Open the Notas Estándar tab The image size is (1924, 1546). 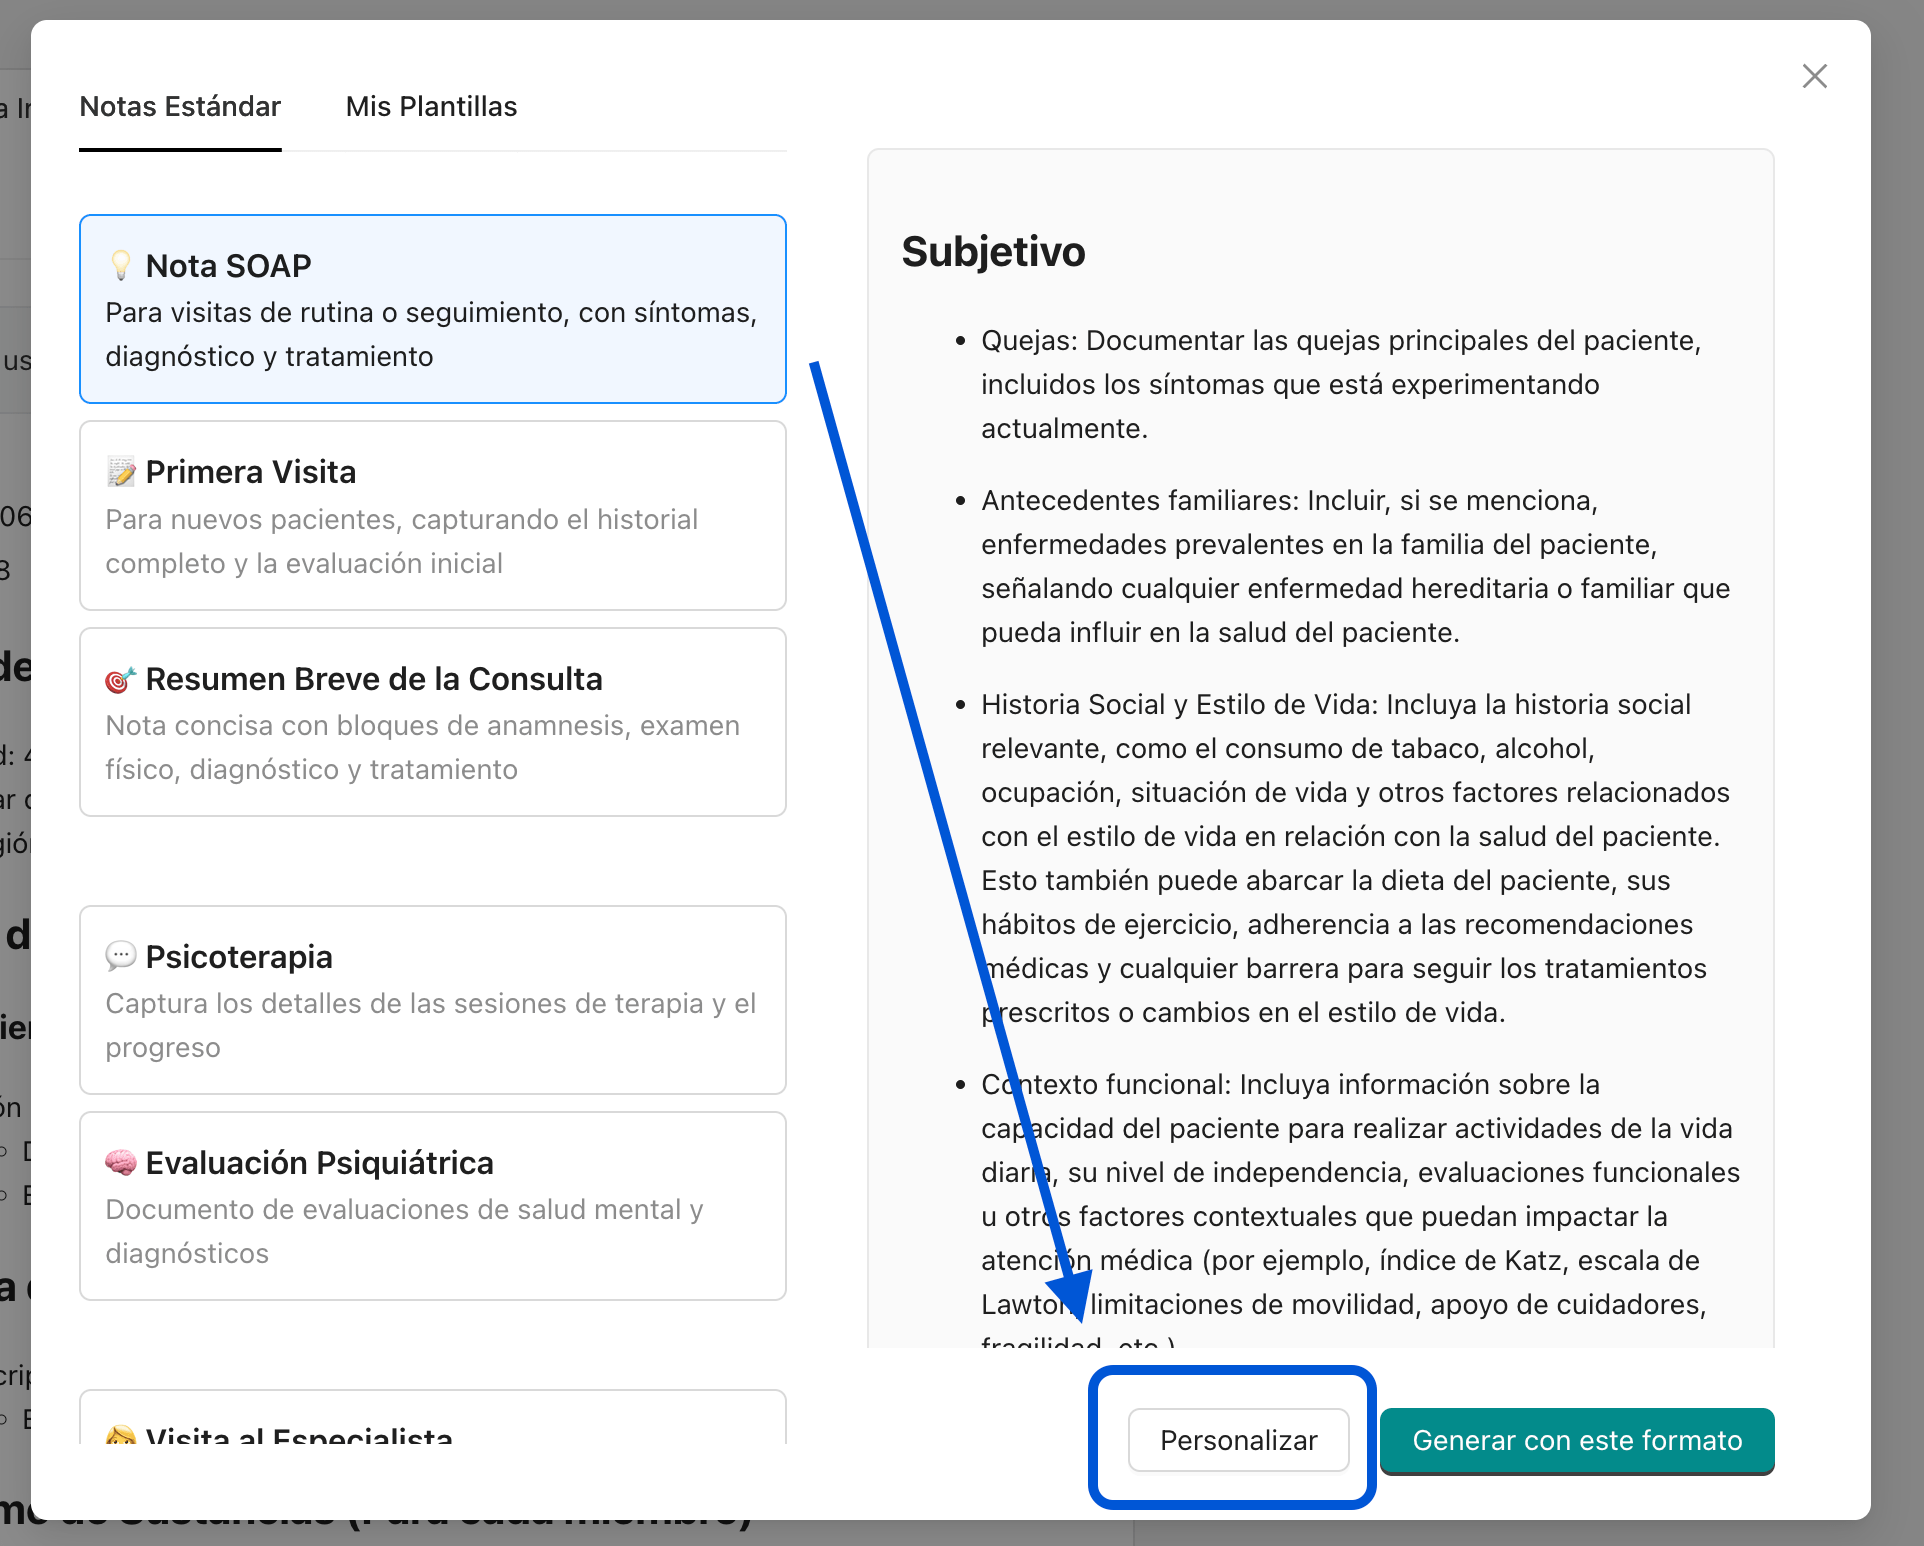click(180, 107)
